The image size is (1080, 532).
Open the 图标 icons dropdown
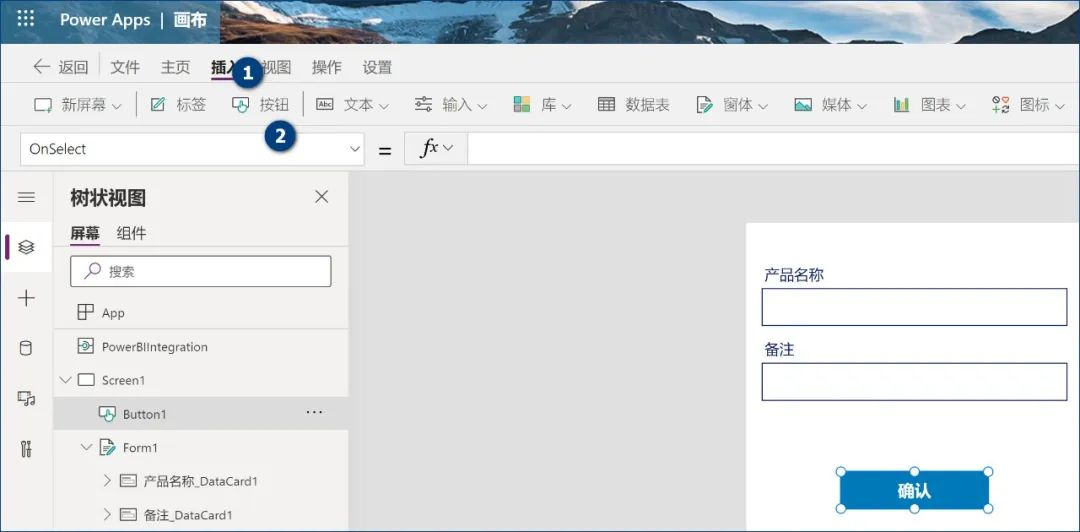1028,105
